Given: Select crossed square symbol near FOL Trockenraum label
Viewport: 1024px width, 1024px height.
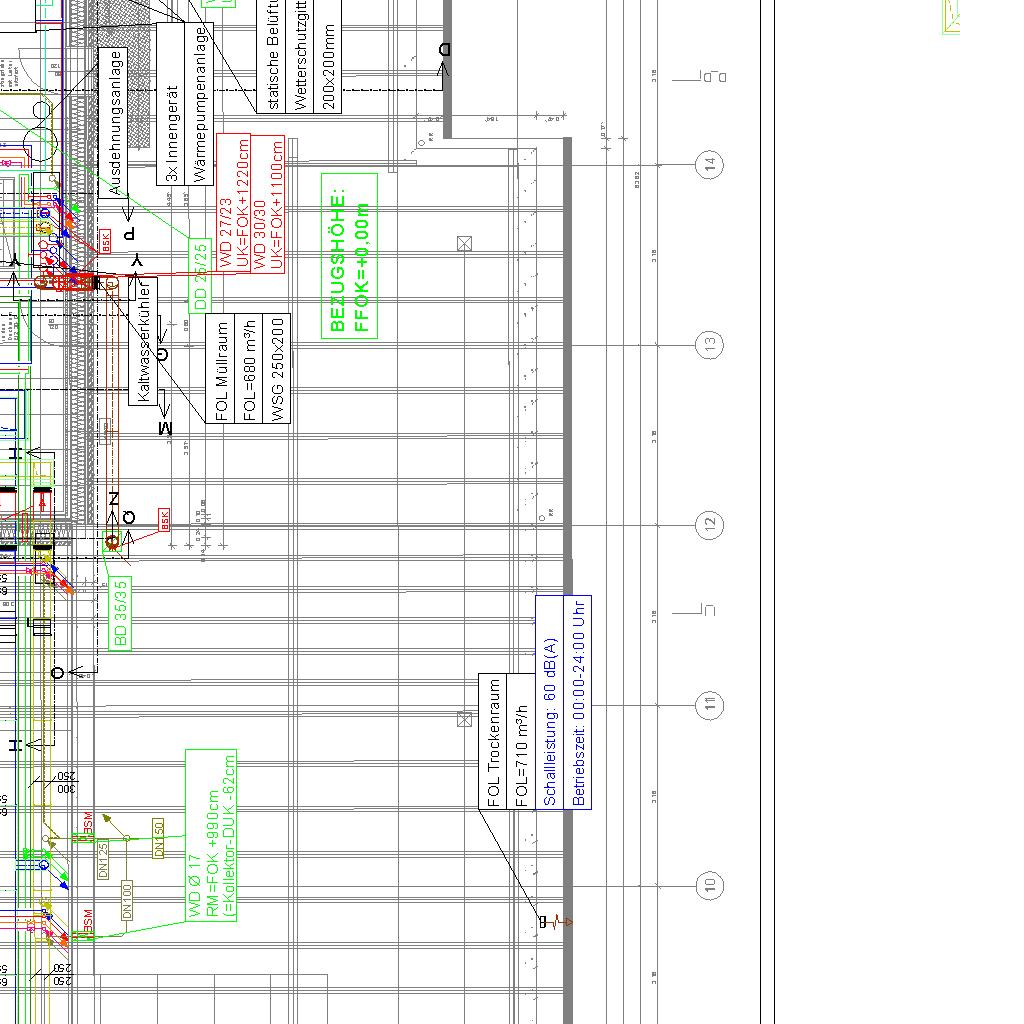Looking at the screenshot, I should tap(464, 719).
